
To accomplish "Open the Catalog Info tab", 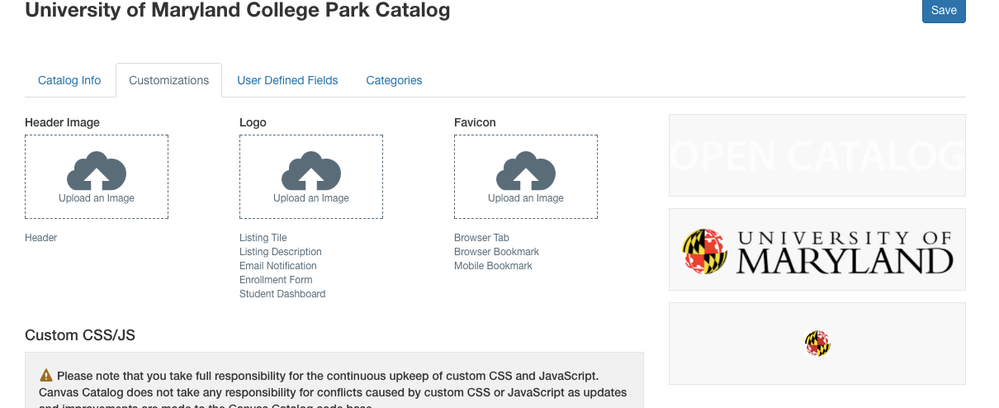I will 69,80.
